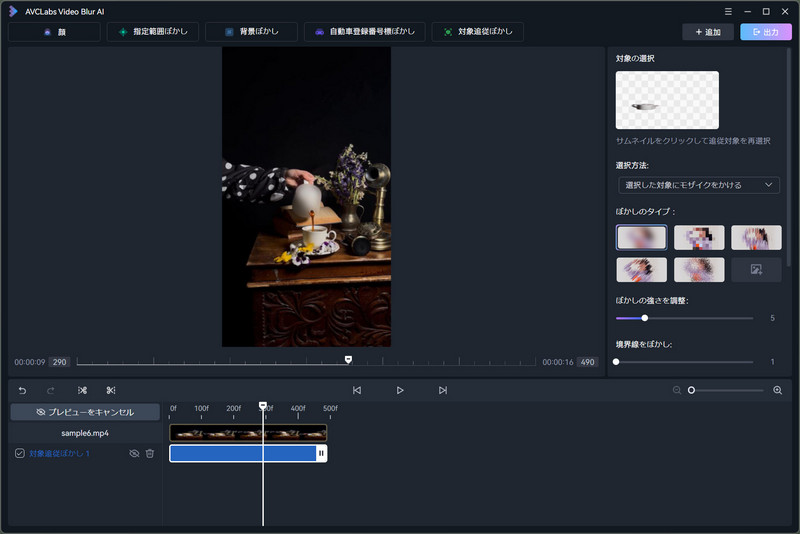Click the tracked object thumbnail to reselect
Viewport: 800px width, 534px height.
pyautogui.click(x=667, y=100)
